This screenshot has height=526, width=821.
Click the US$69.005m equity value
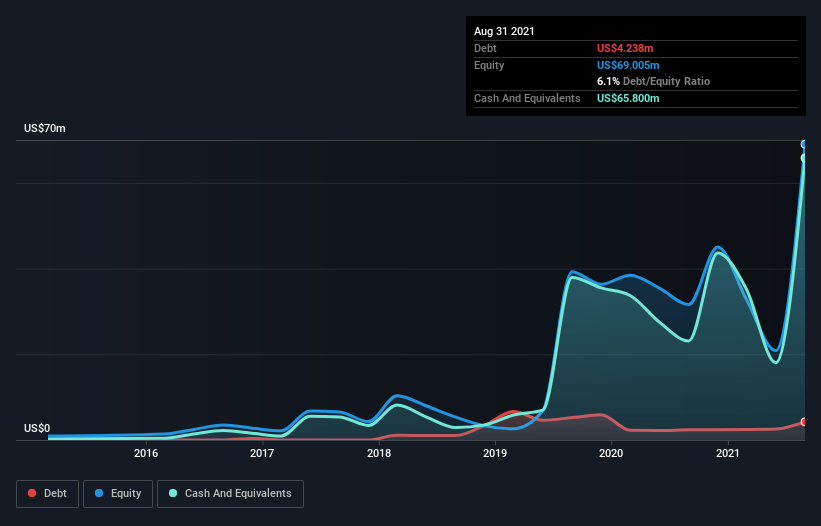tap(628, 65)
